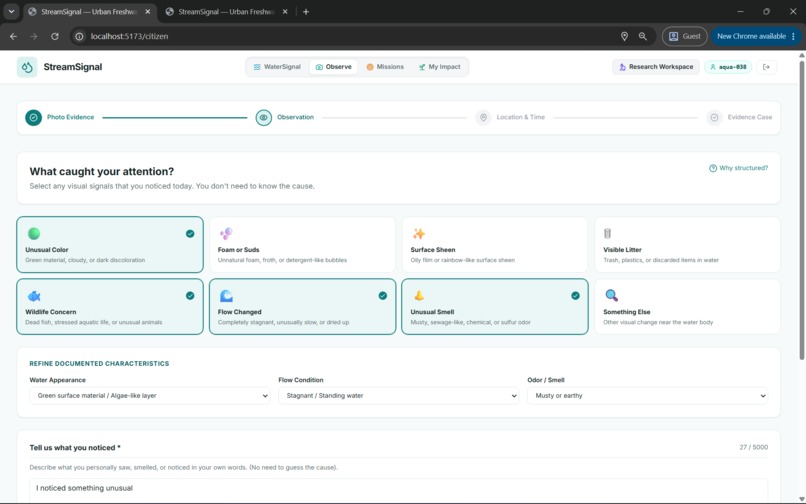The width and height of the screenshot is (806, 504).
Task: Select the Something Else card
Action: pyautogui.click(x=687, y=307)
